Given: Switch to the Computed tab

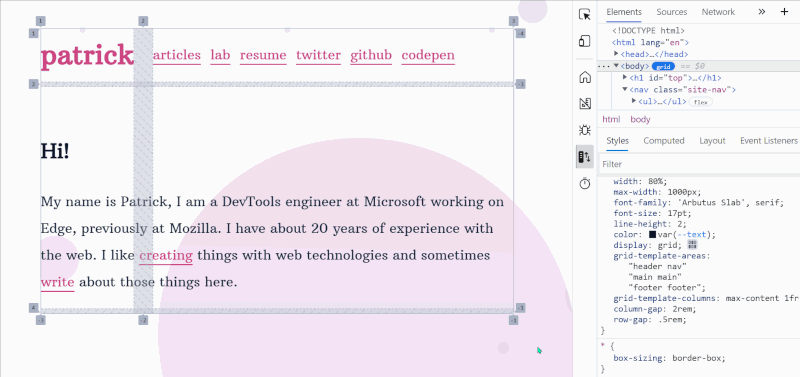Looking at the screenshot, I should tap(663, 141).
